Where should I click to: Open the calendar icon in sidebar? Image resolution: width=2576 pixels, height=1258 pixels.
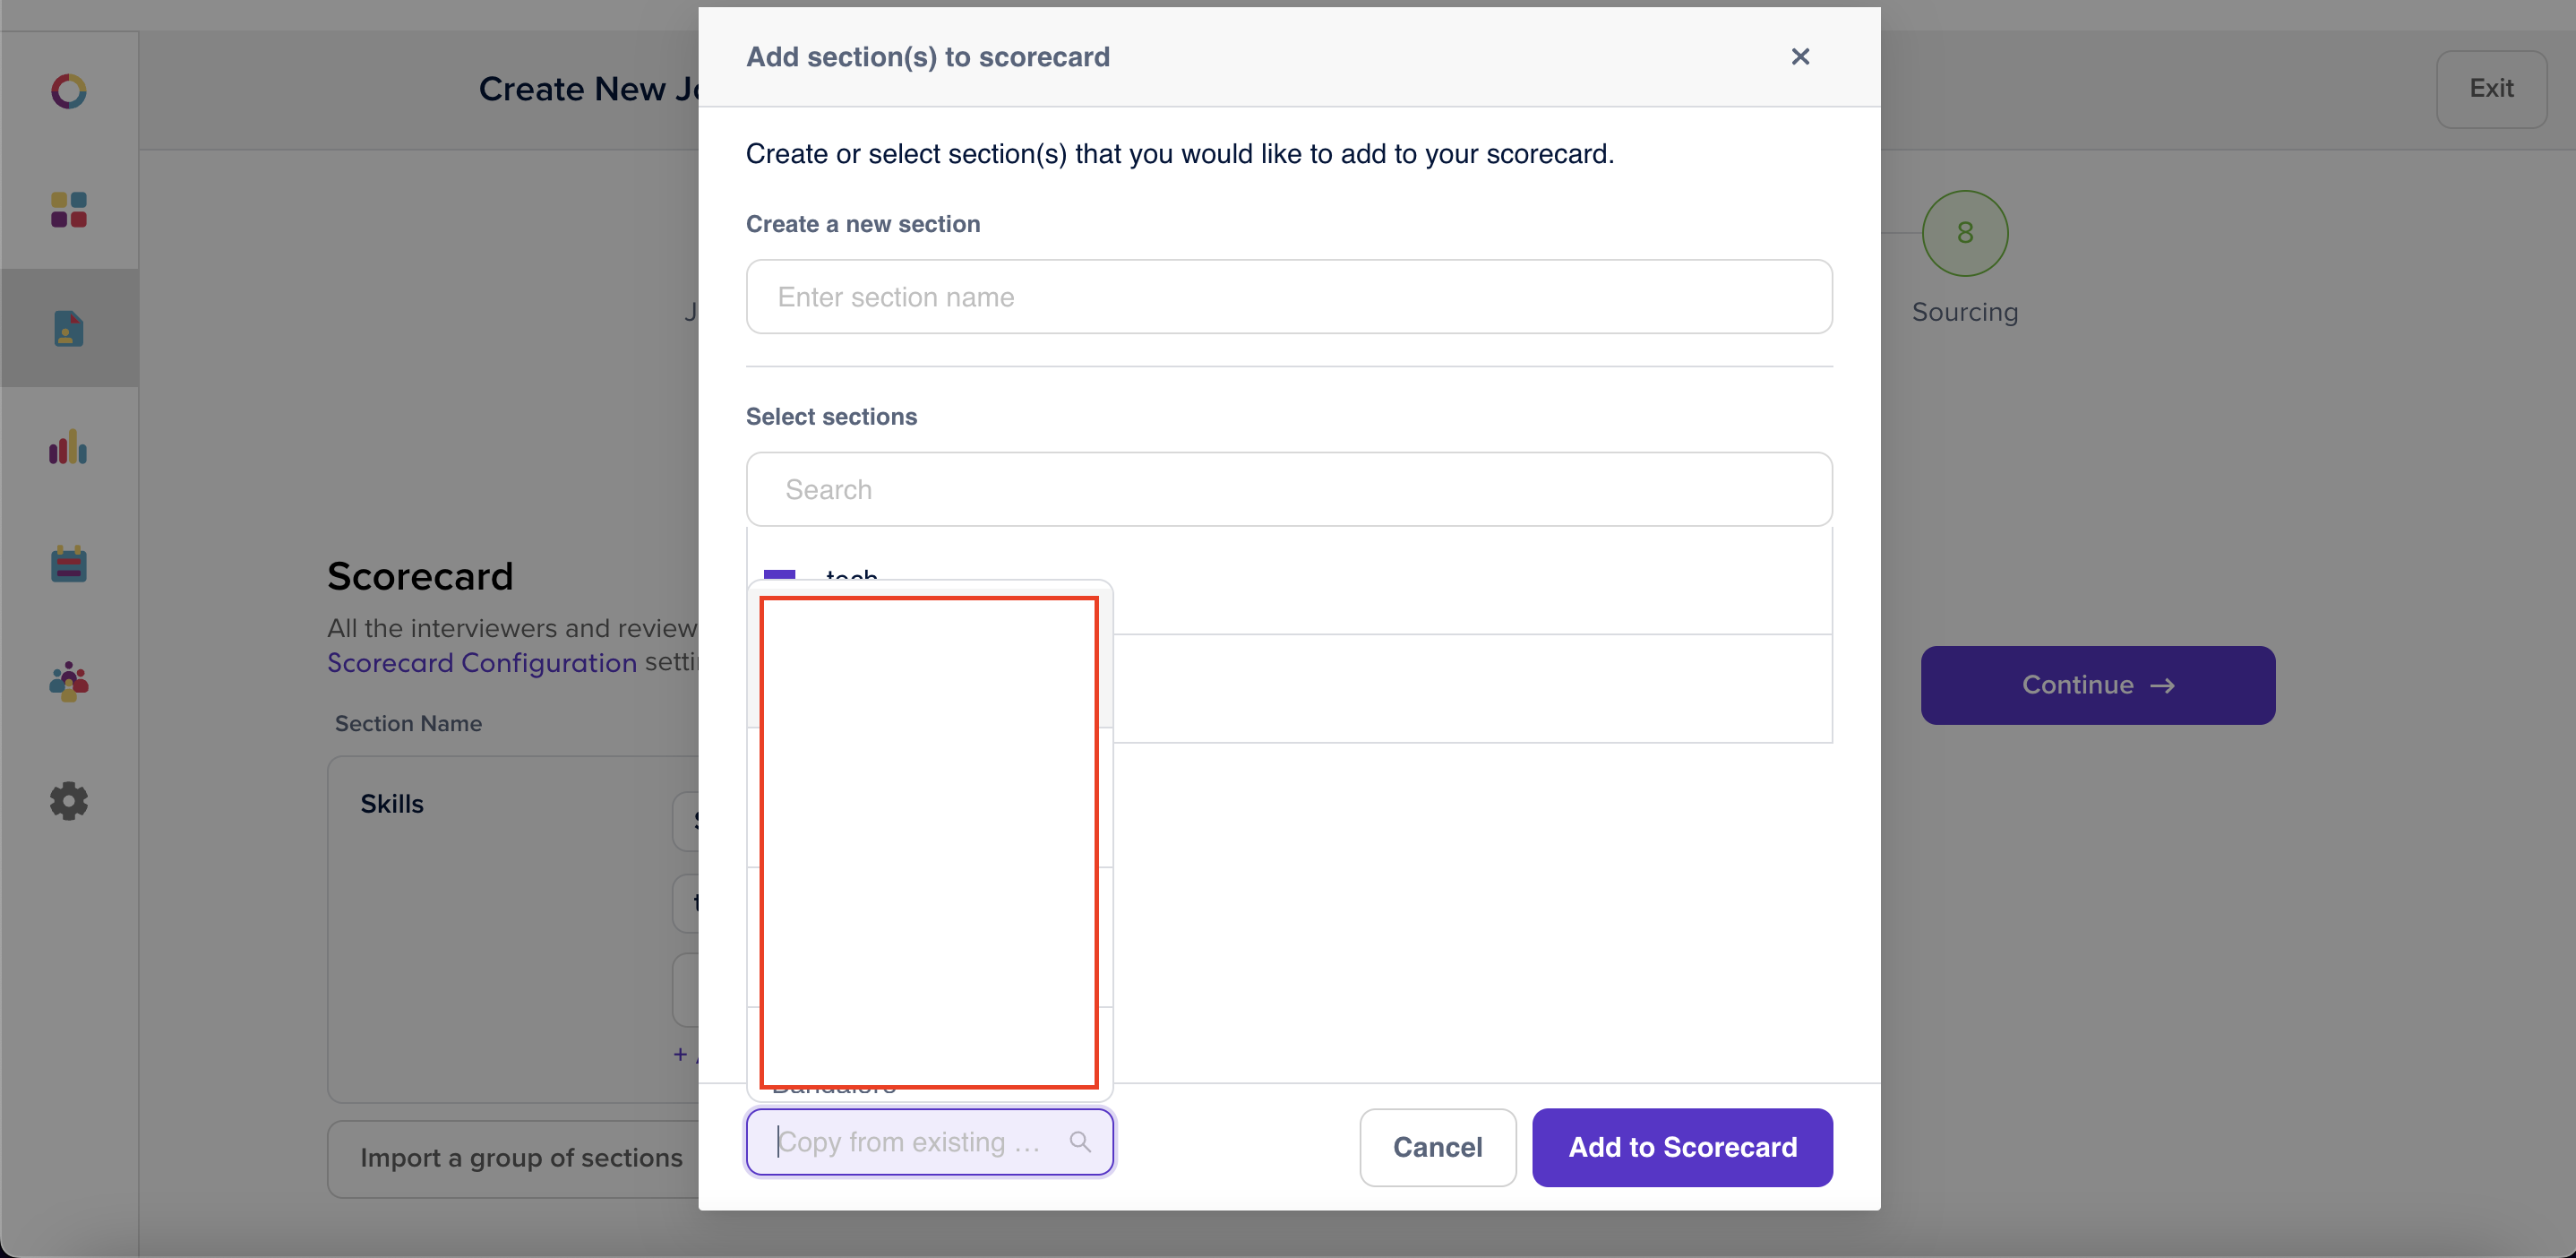pyautogui.click(x=68, y=564)
